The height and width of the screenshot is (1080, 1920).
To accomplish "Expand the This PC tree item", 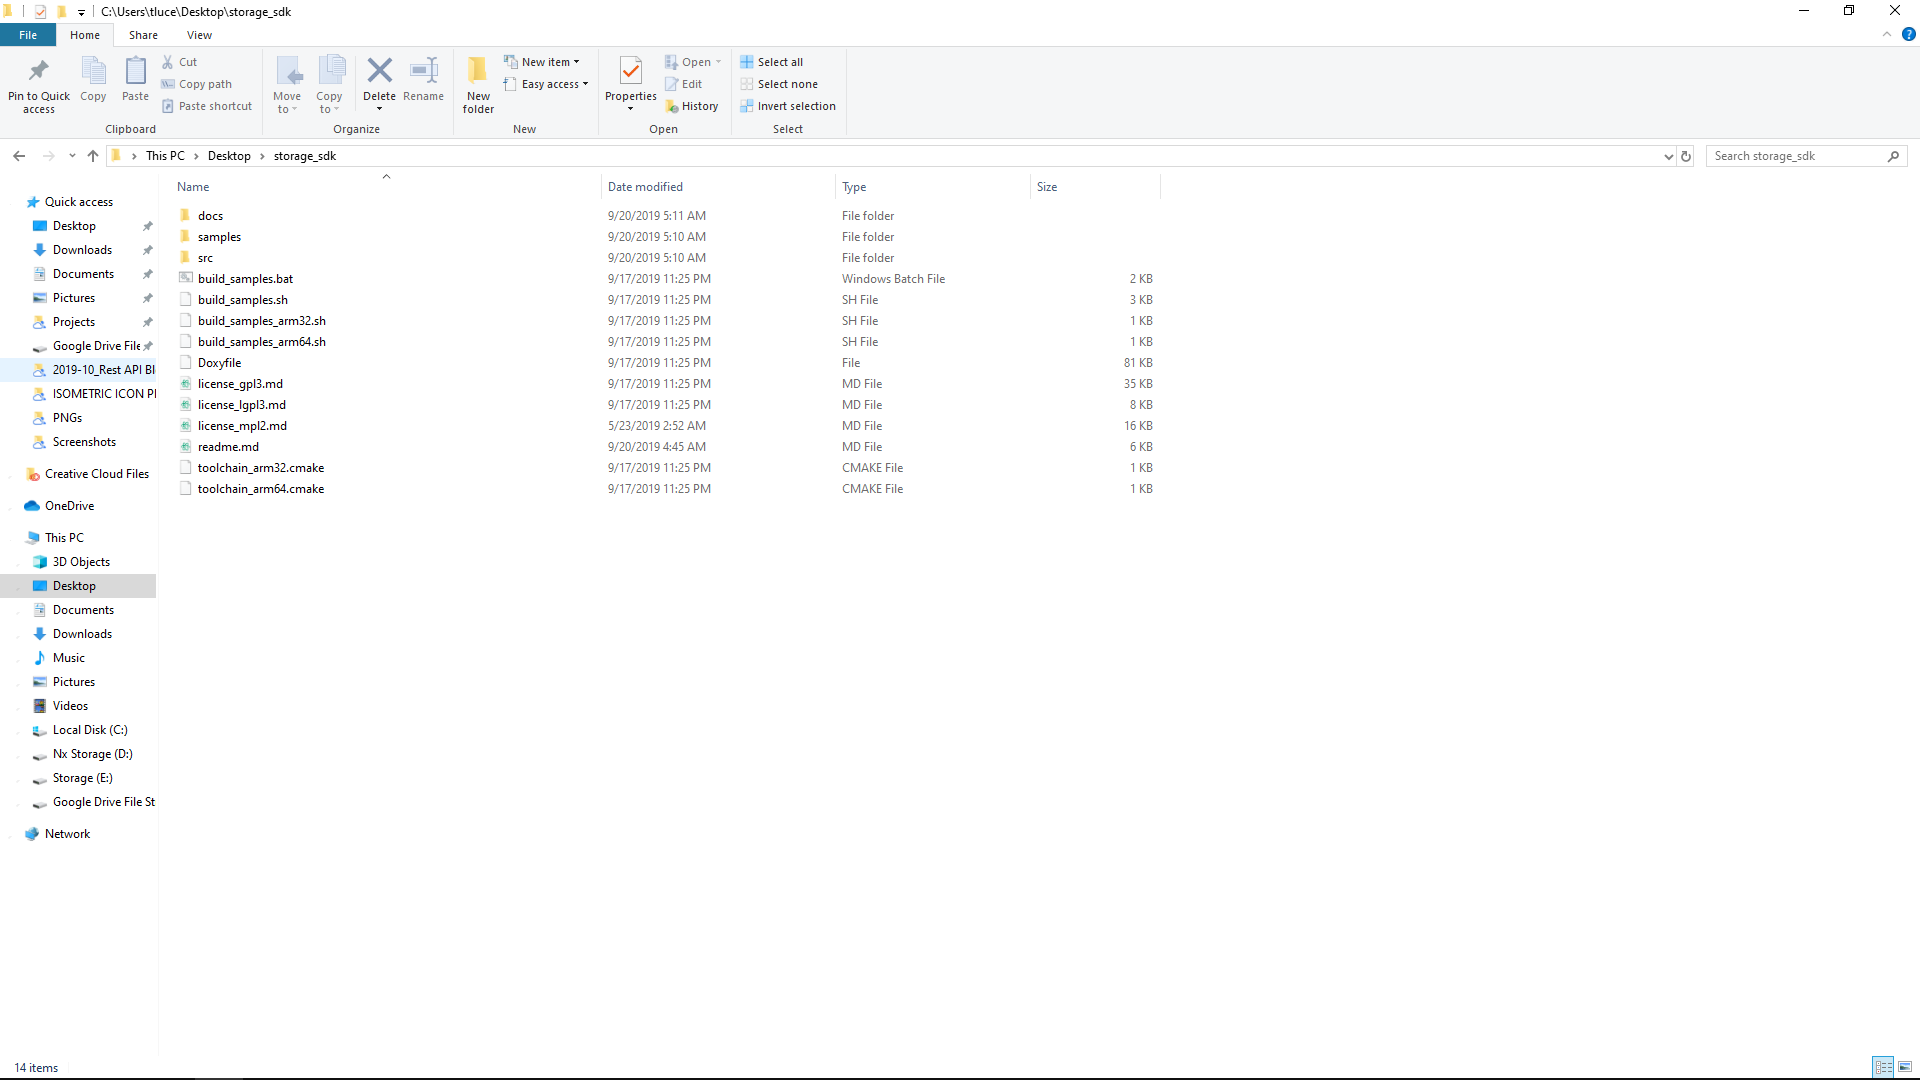I will (11, 537).
